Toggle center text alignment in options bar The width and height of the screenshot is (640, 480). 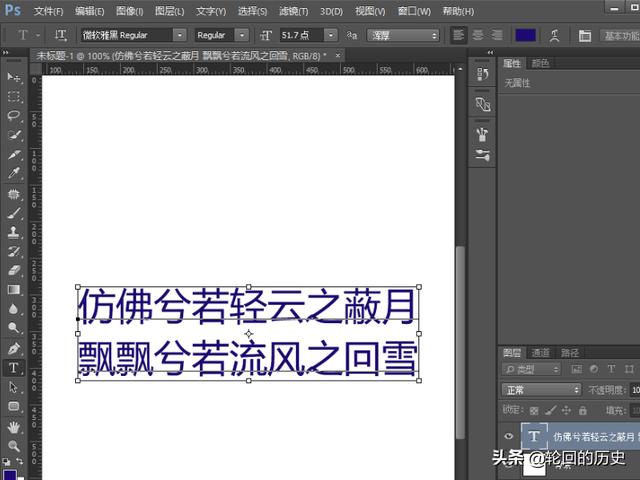475,35
